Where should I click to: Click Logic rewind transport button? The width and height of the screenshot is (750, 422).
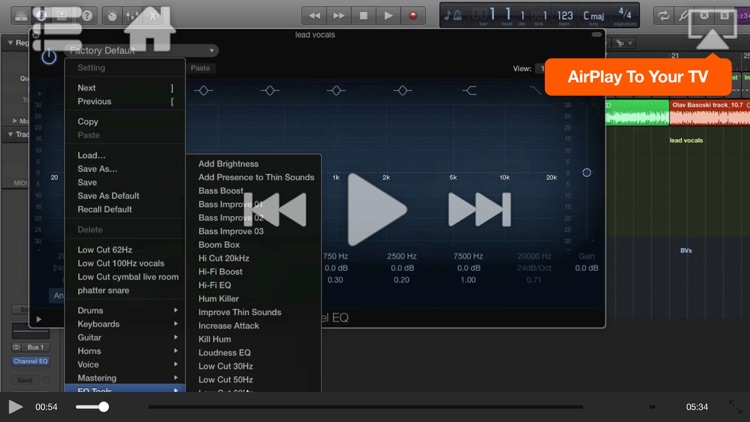tap(314, 16)
